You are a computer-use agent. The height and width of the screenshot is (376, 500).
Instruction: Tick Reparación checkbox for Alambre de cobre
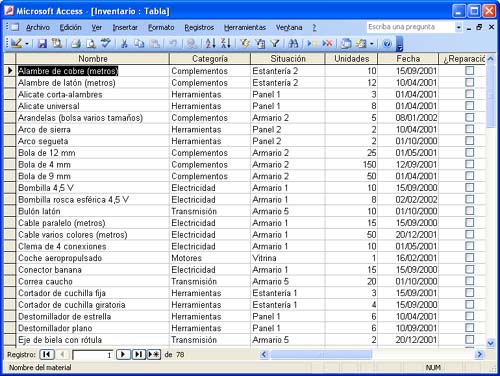[x=469, y=70]
